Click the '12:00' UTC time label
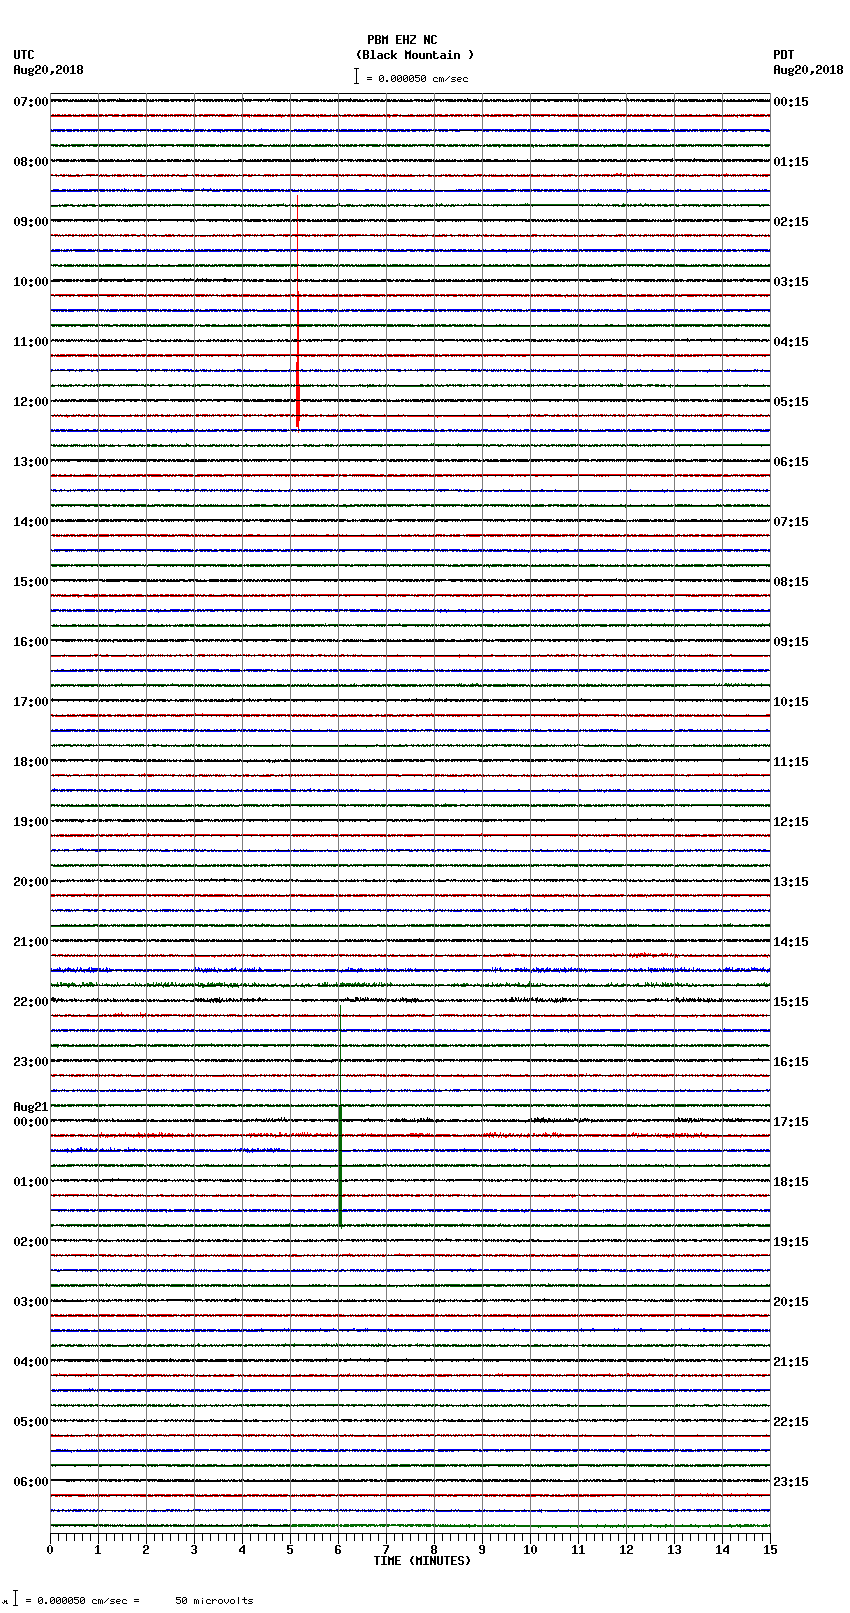The width and height of the screenshot is (850, 1613). pos(31,402)
